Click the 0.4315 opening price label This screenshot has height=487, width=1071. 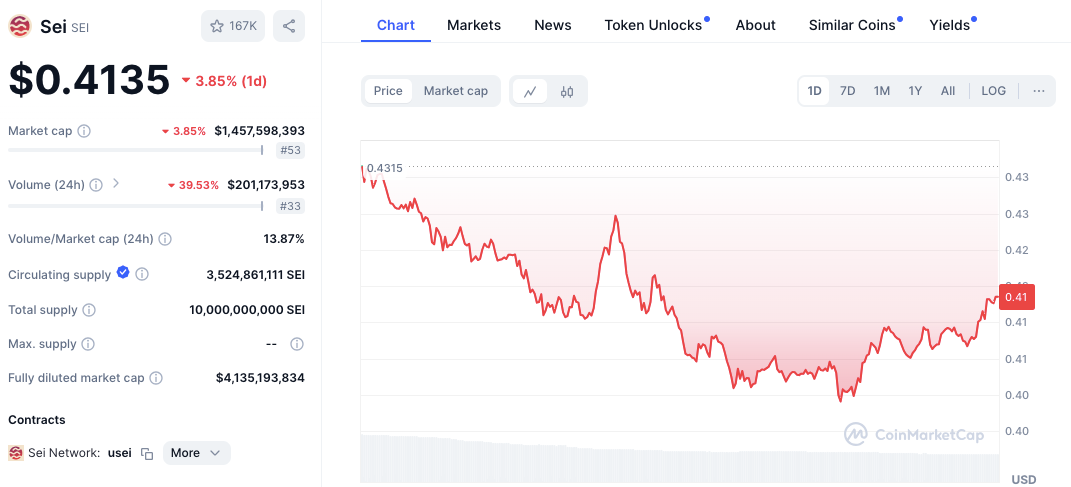tap(385, 167)
